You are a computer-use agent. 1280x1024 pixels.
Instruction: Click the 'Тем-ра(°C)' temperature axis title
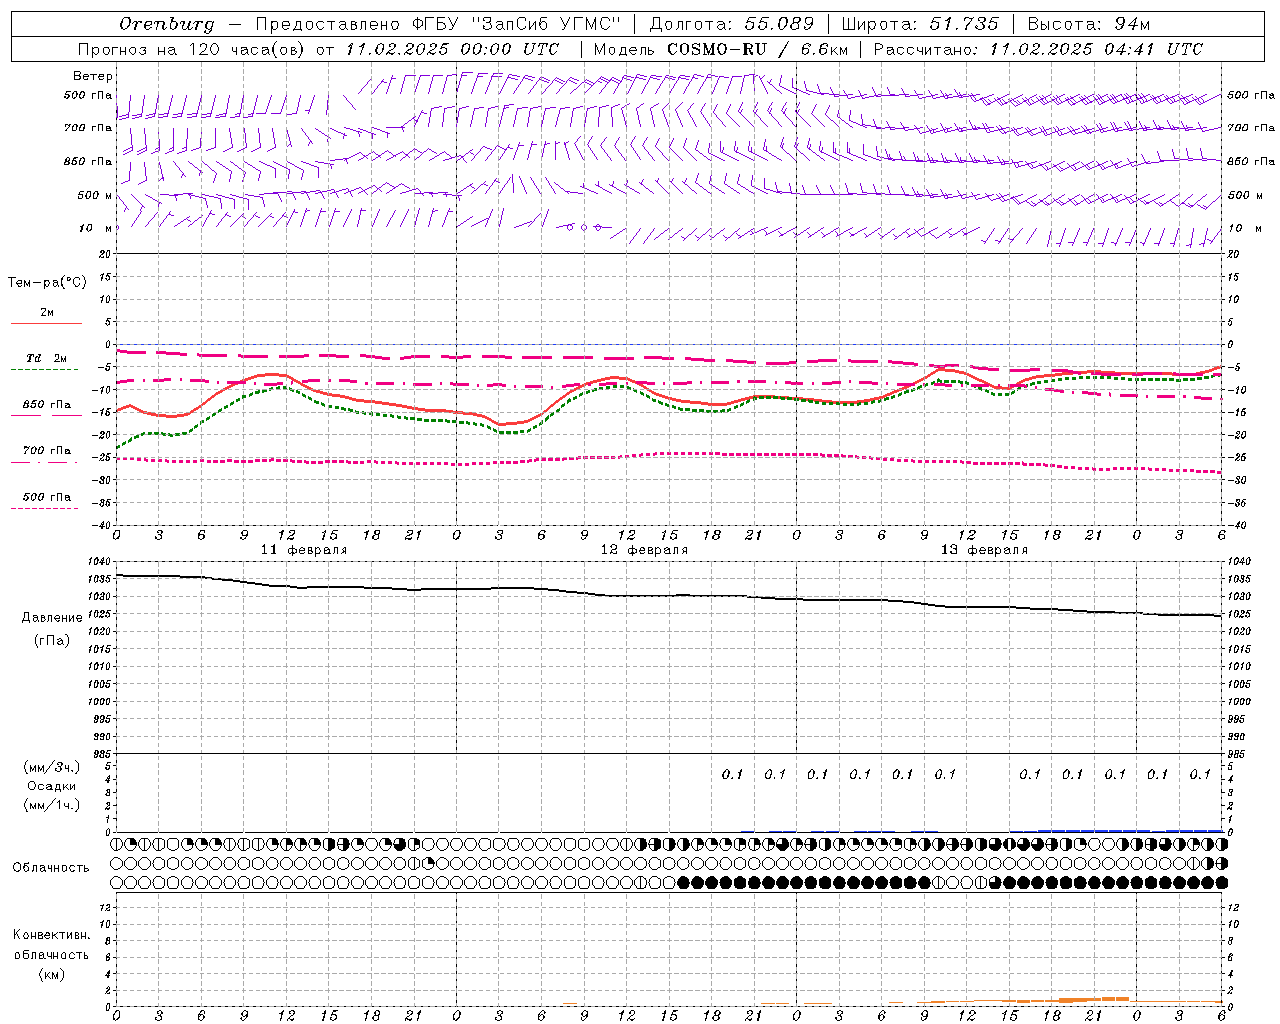[47, 283]
